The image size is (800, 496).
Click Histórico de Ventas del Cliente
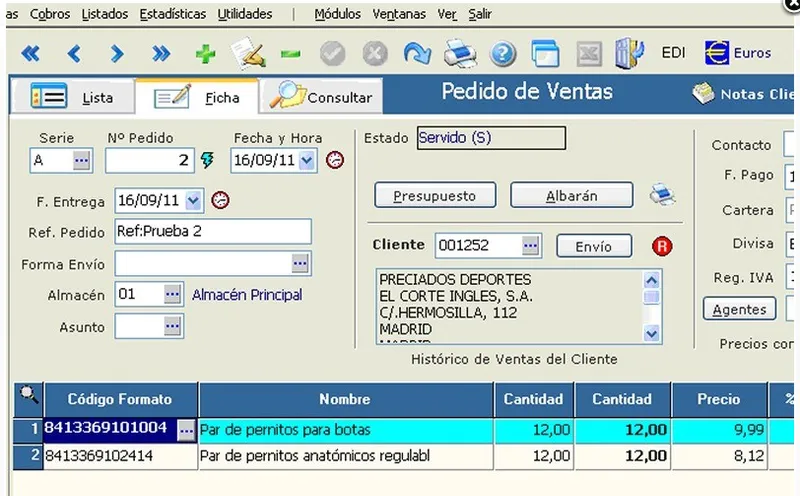point(514,359)
